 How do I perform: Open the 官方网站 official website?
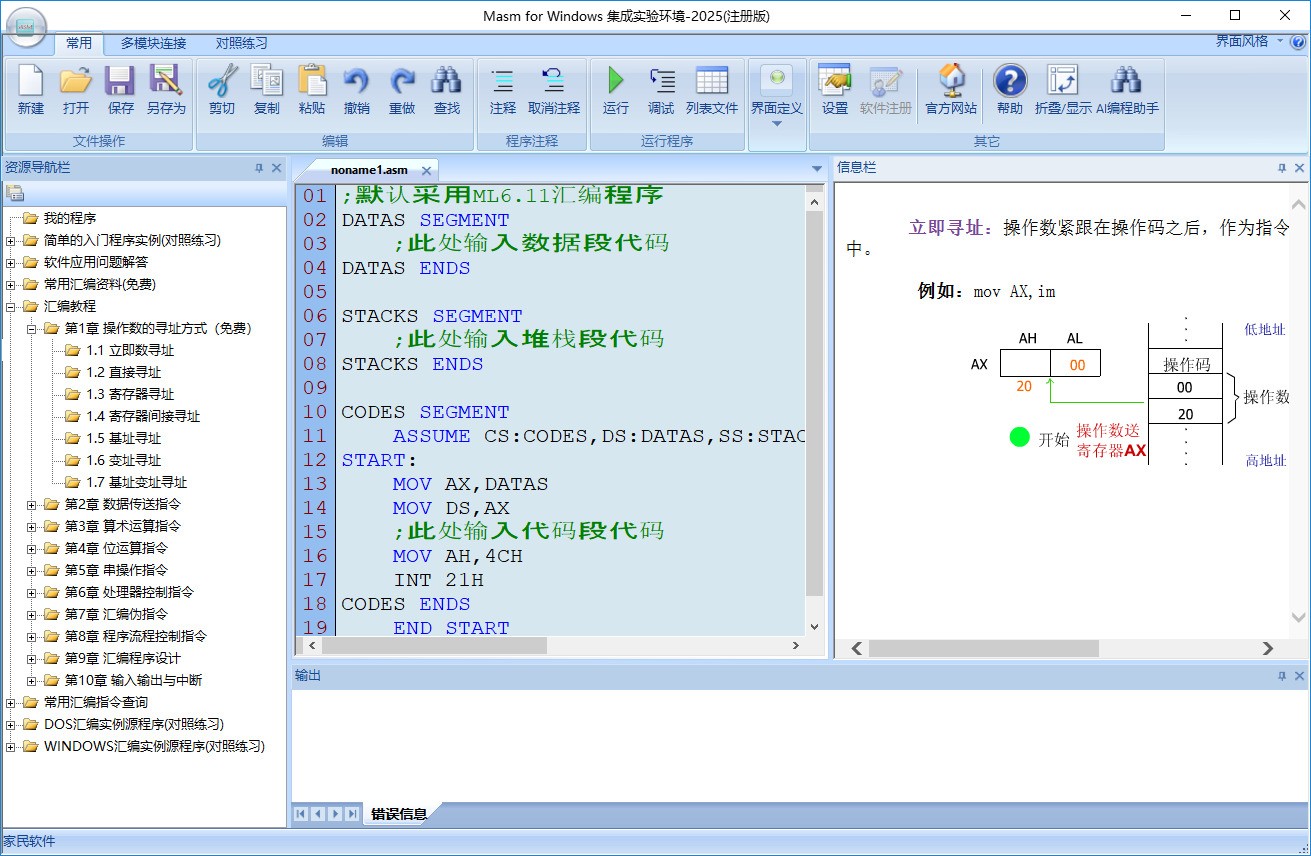[952, 90]
